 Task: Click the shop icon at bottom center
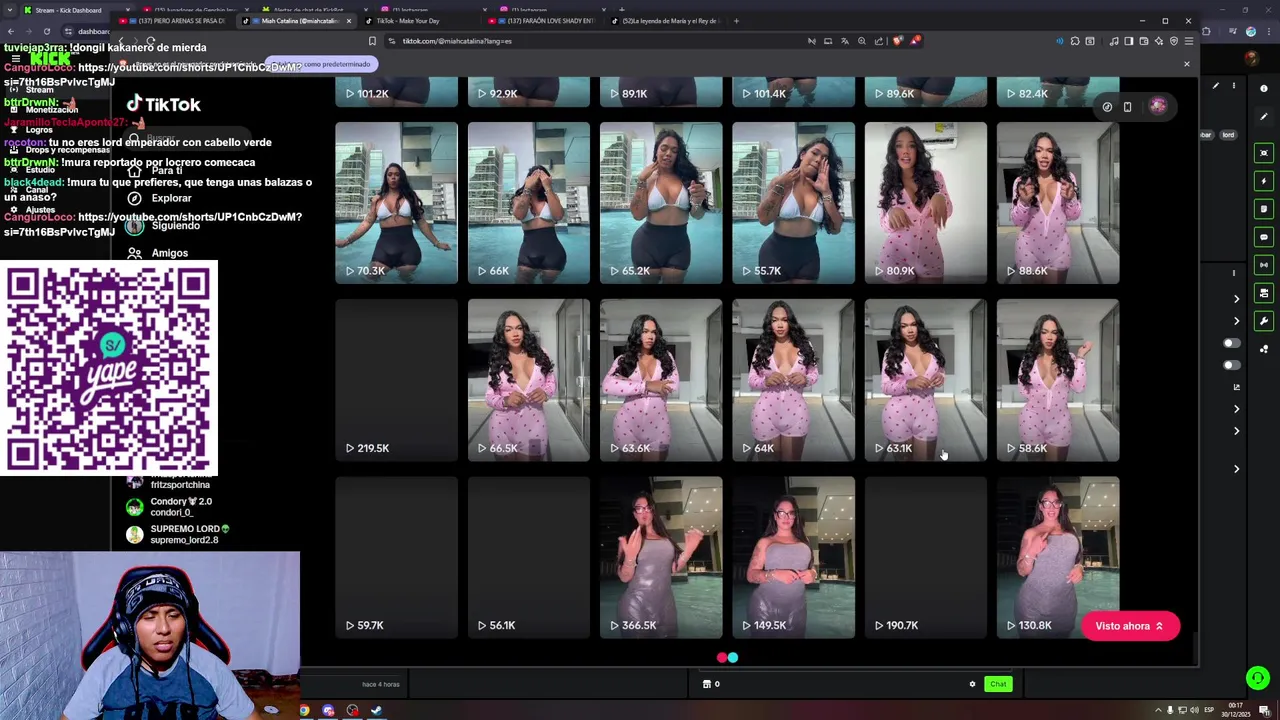(x=707, y=684)
